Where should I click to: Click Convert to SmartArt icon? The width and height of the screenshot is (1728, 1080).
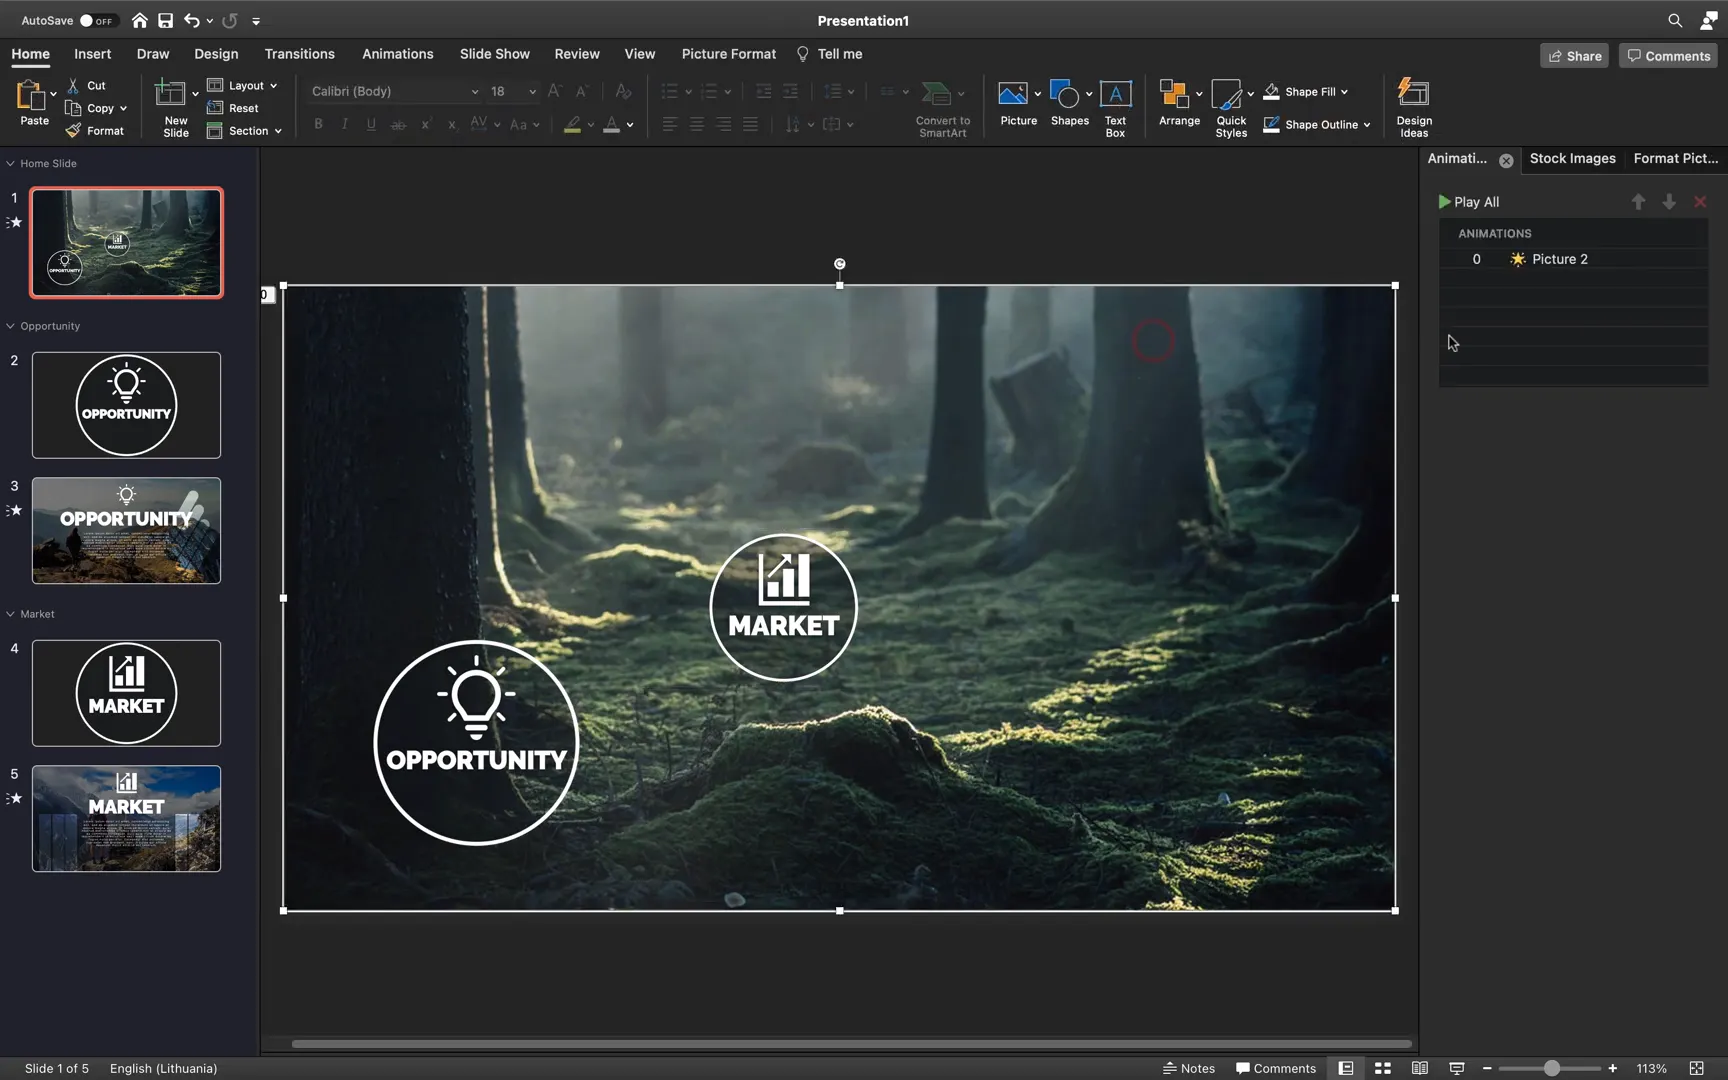[936, 94]
